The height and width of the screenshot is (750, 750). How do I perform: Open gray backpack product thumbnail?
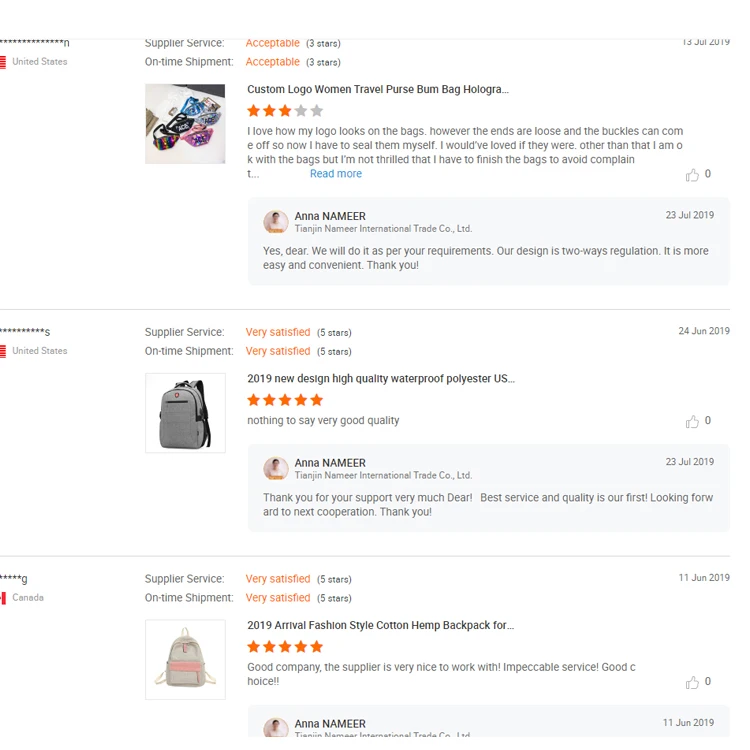(185, 413)
